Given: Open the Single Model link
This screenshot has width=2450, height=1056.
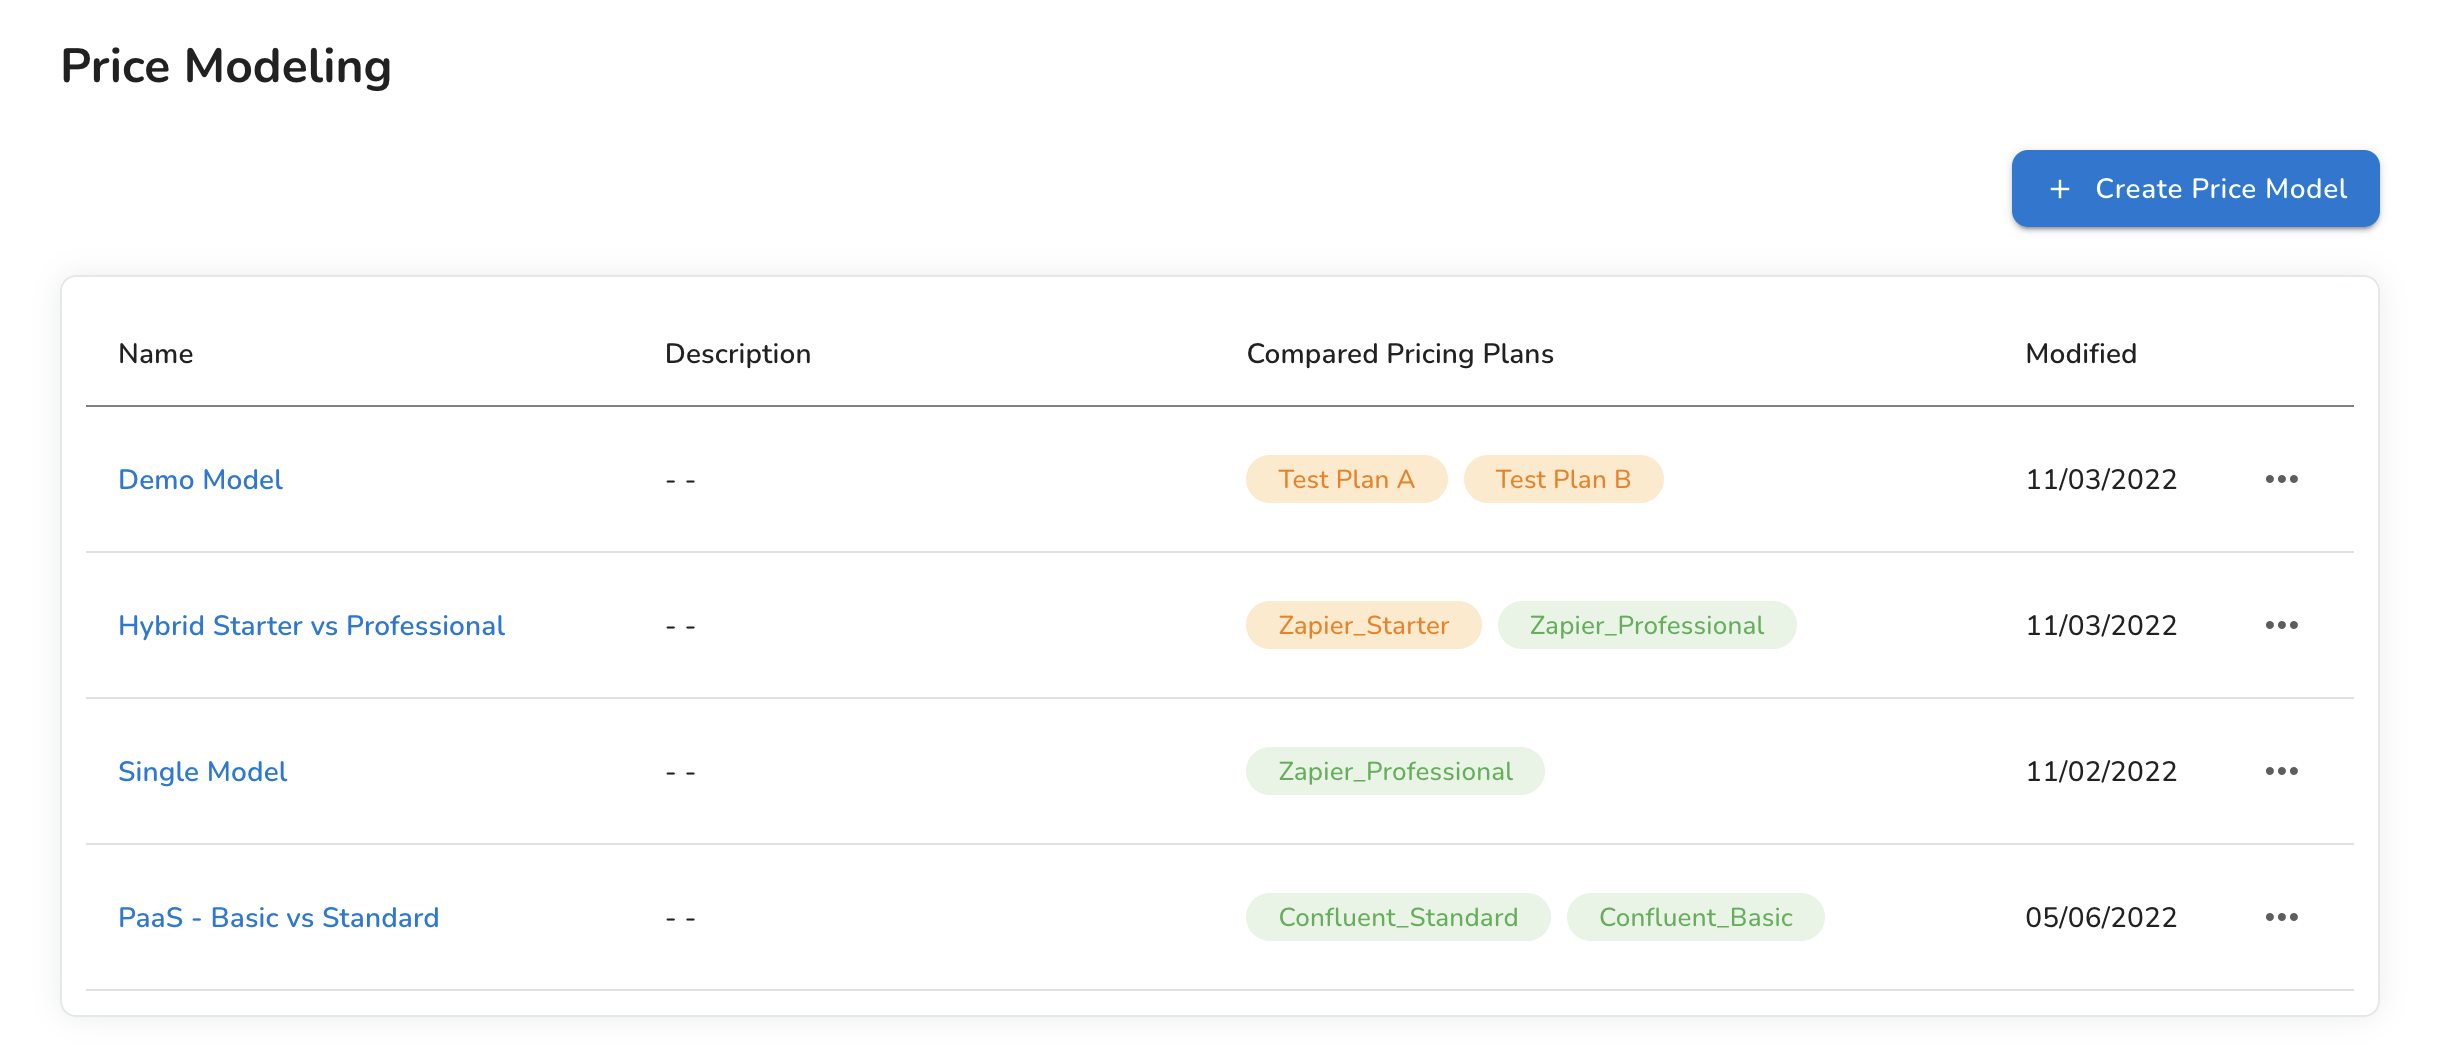Looking at the screenshot, I should pyautogui.click(x=202, y=772).
